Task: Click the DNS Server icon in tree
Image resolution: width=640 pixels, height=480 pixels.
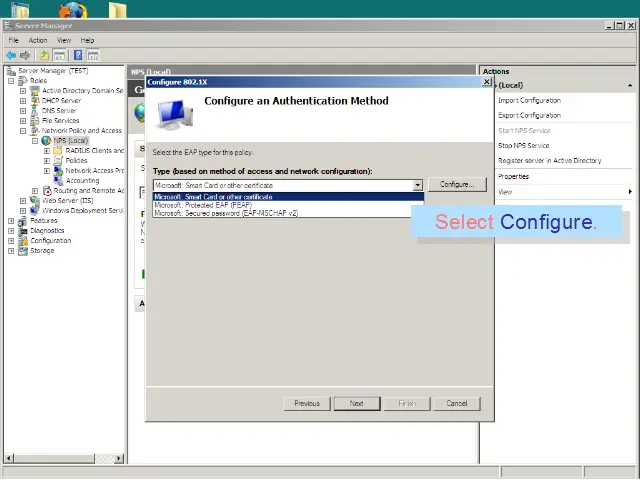Action: click(35, 111)
